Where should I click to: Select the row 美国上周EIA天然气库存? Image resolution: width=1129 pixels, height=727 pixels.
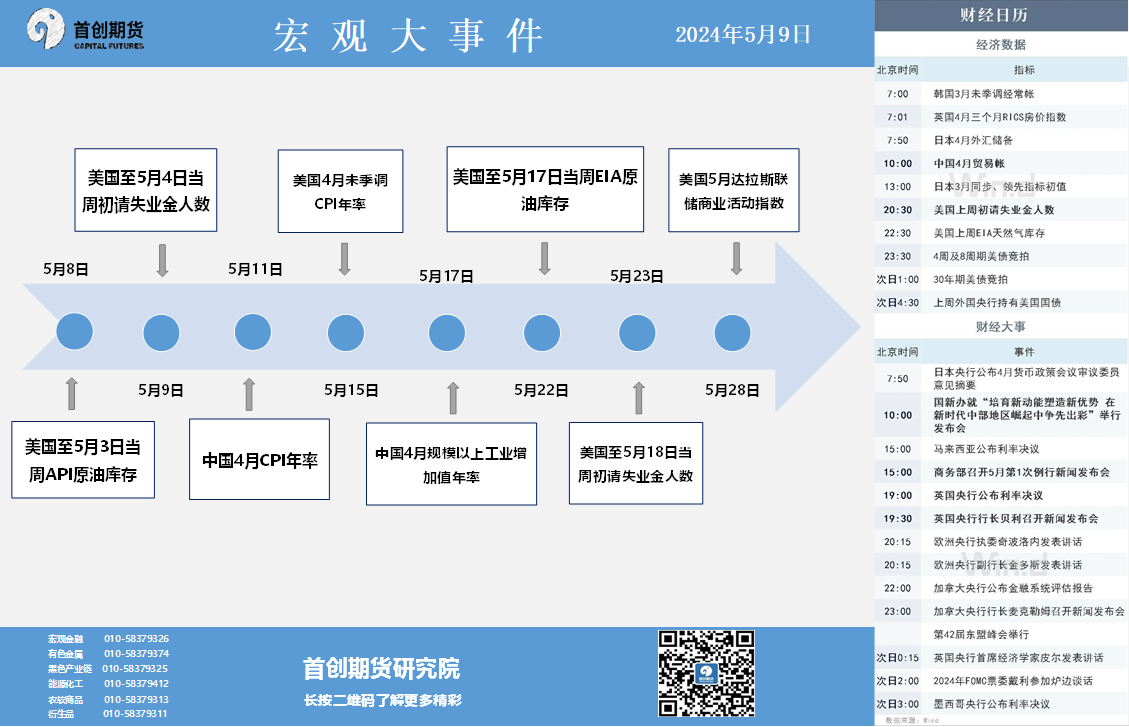1001,232
